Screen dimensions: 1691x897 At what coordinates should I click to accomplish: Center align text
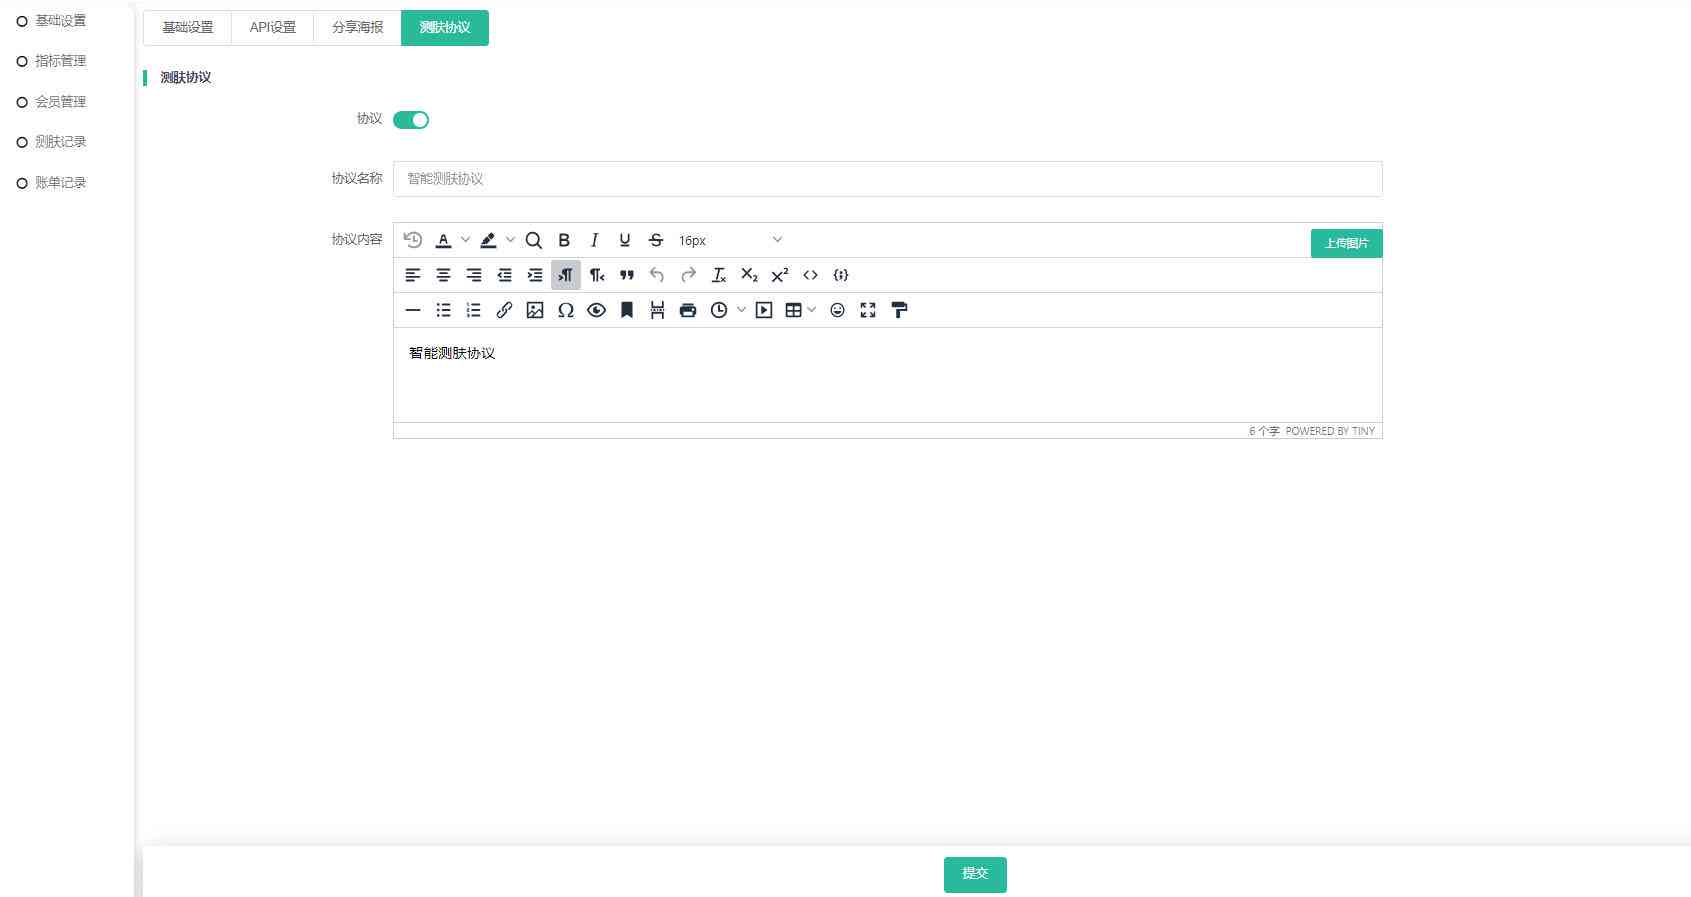[443, 275]
